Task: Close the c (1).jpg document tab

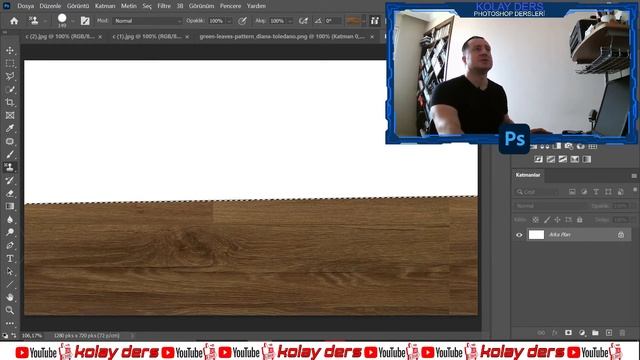Action: tap(187, 37)
